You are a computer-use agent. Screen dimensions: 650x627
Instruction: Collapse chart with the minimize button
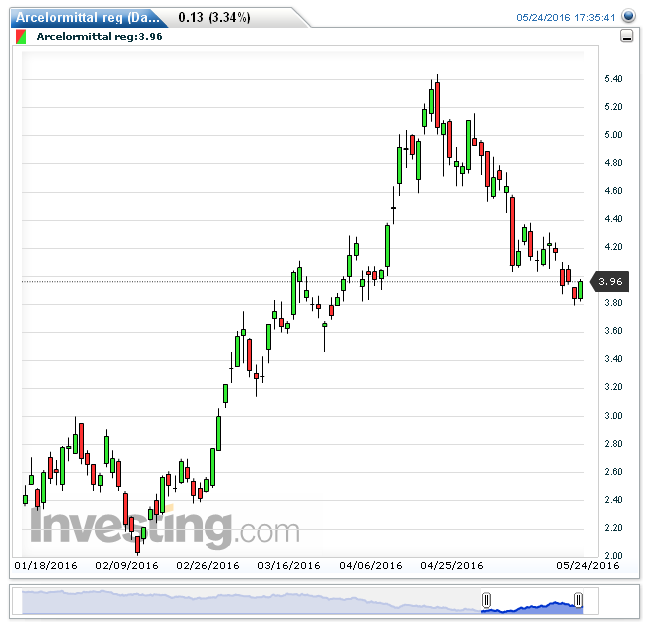coord(626,36)
